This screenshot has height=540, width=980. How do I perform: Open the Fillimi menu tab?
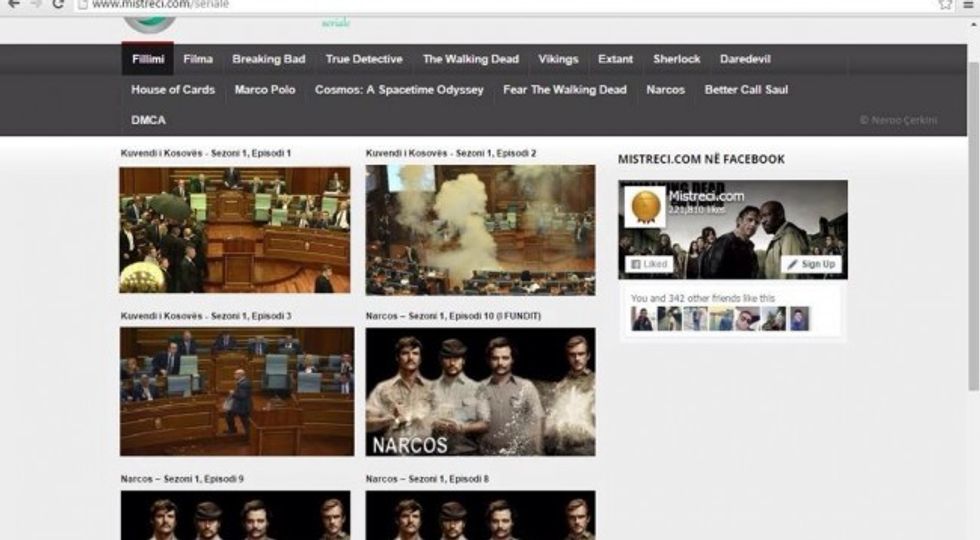pyautogui.click(x=148, y=59)
